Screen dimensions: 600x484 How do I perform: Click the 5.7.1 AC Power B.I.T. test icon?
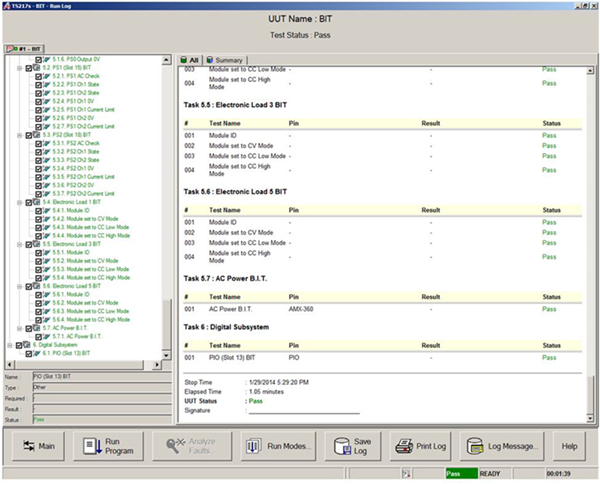click(45, 336)
